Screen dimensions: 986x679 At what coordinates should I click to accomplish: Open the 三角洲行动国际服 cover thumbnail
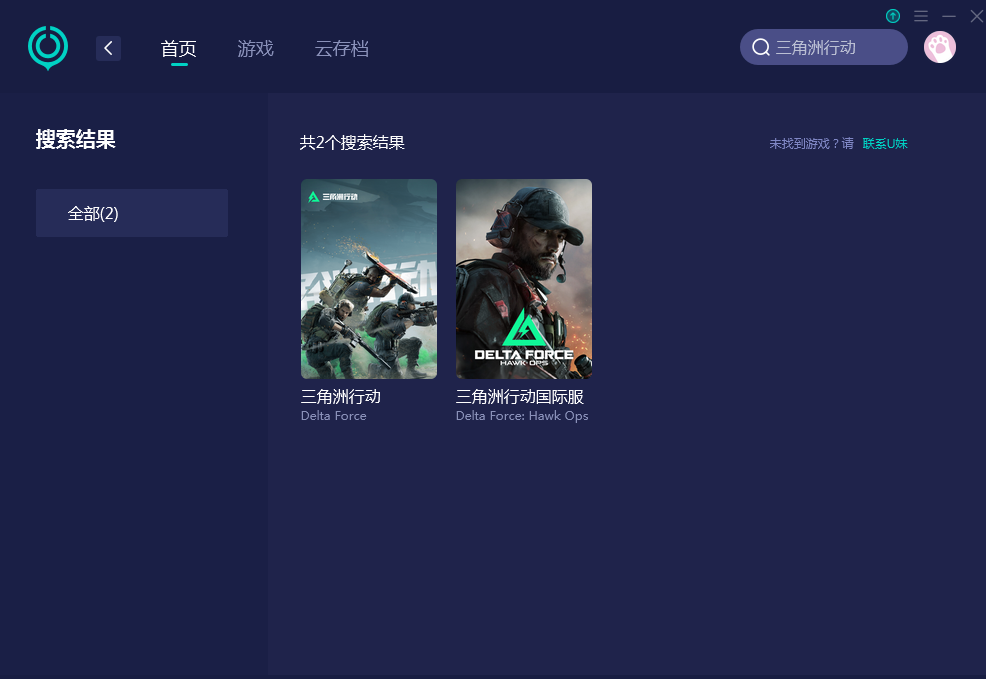(x=524, y=279)
